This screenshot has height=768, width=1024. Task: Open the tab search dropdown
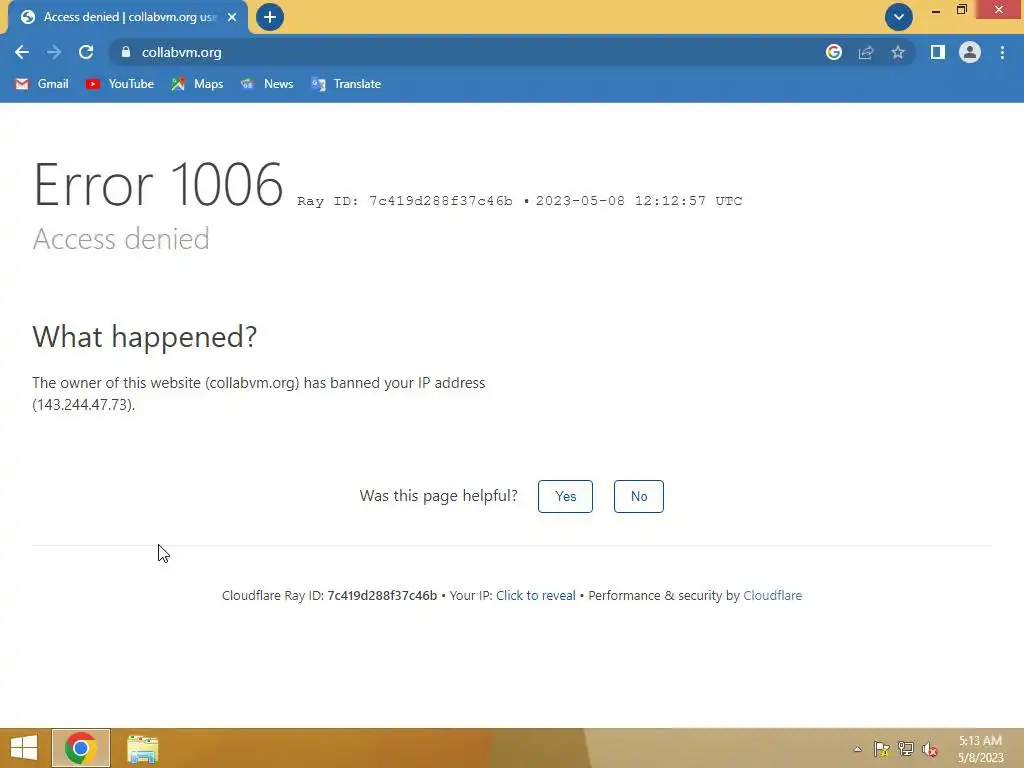(899, 17)
